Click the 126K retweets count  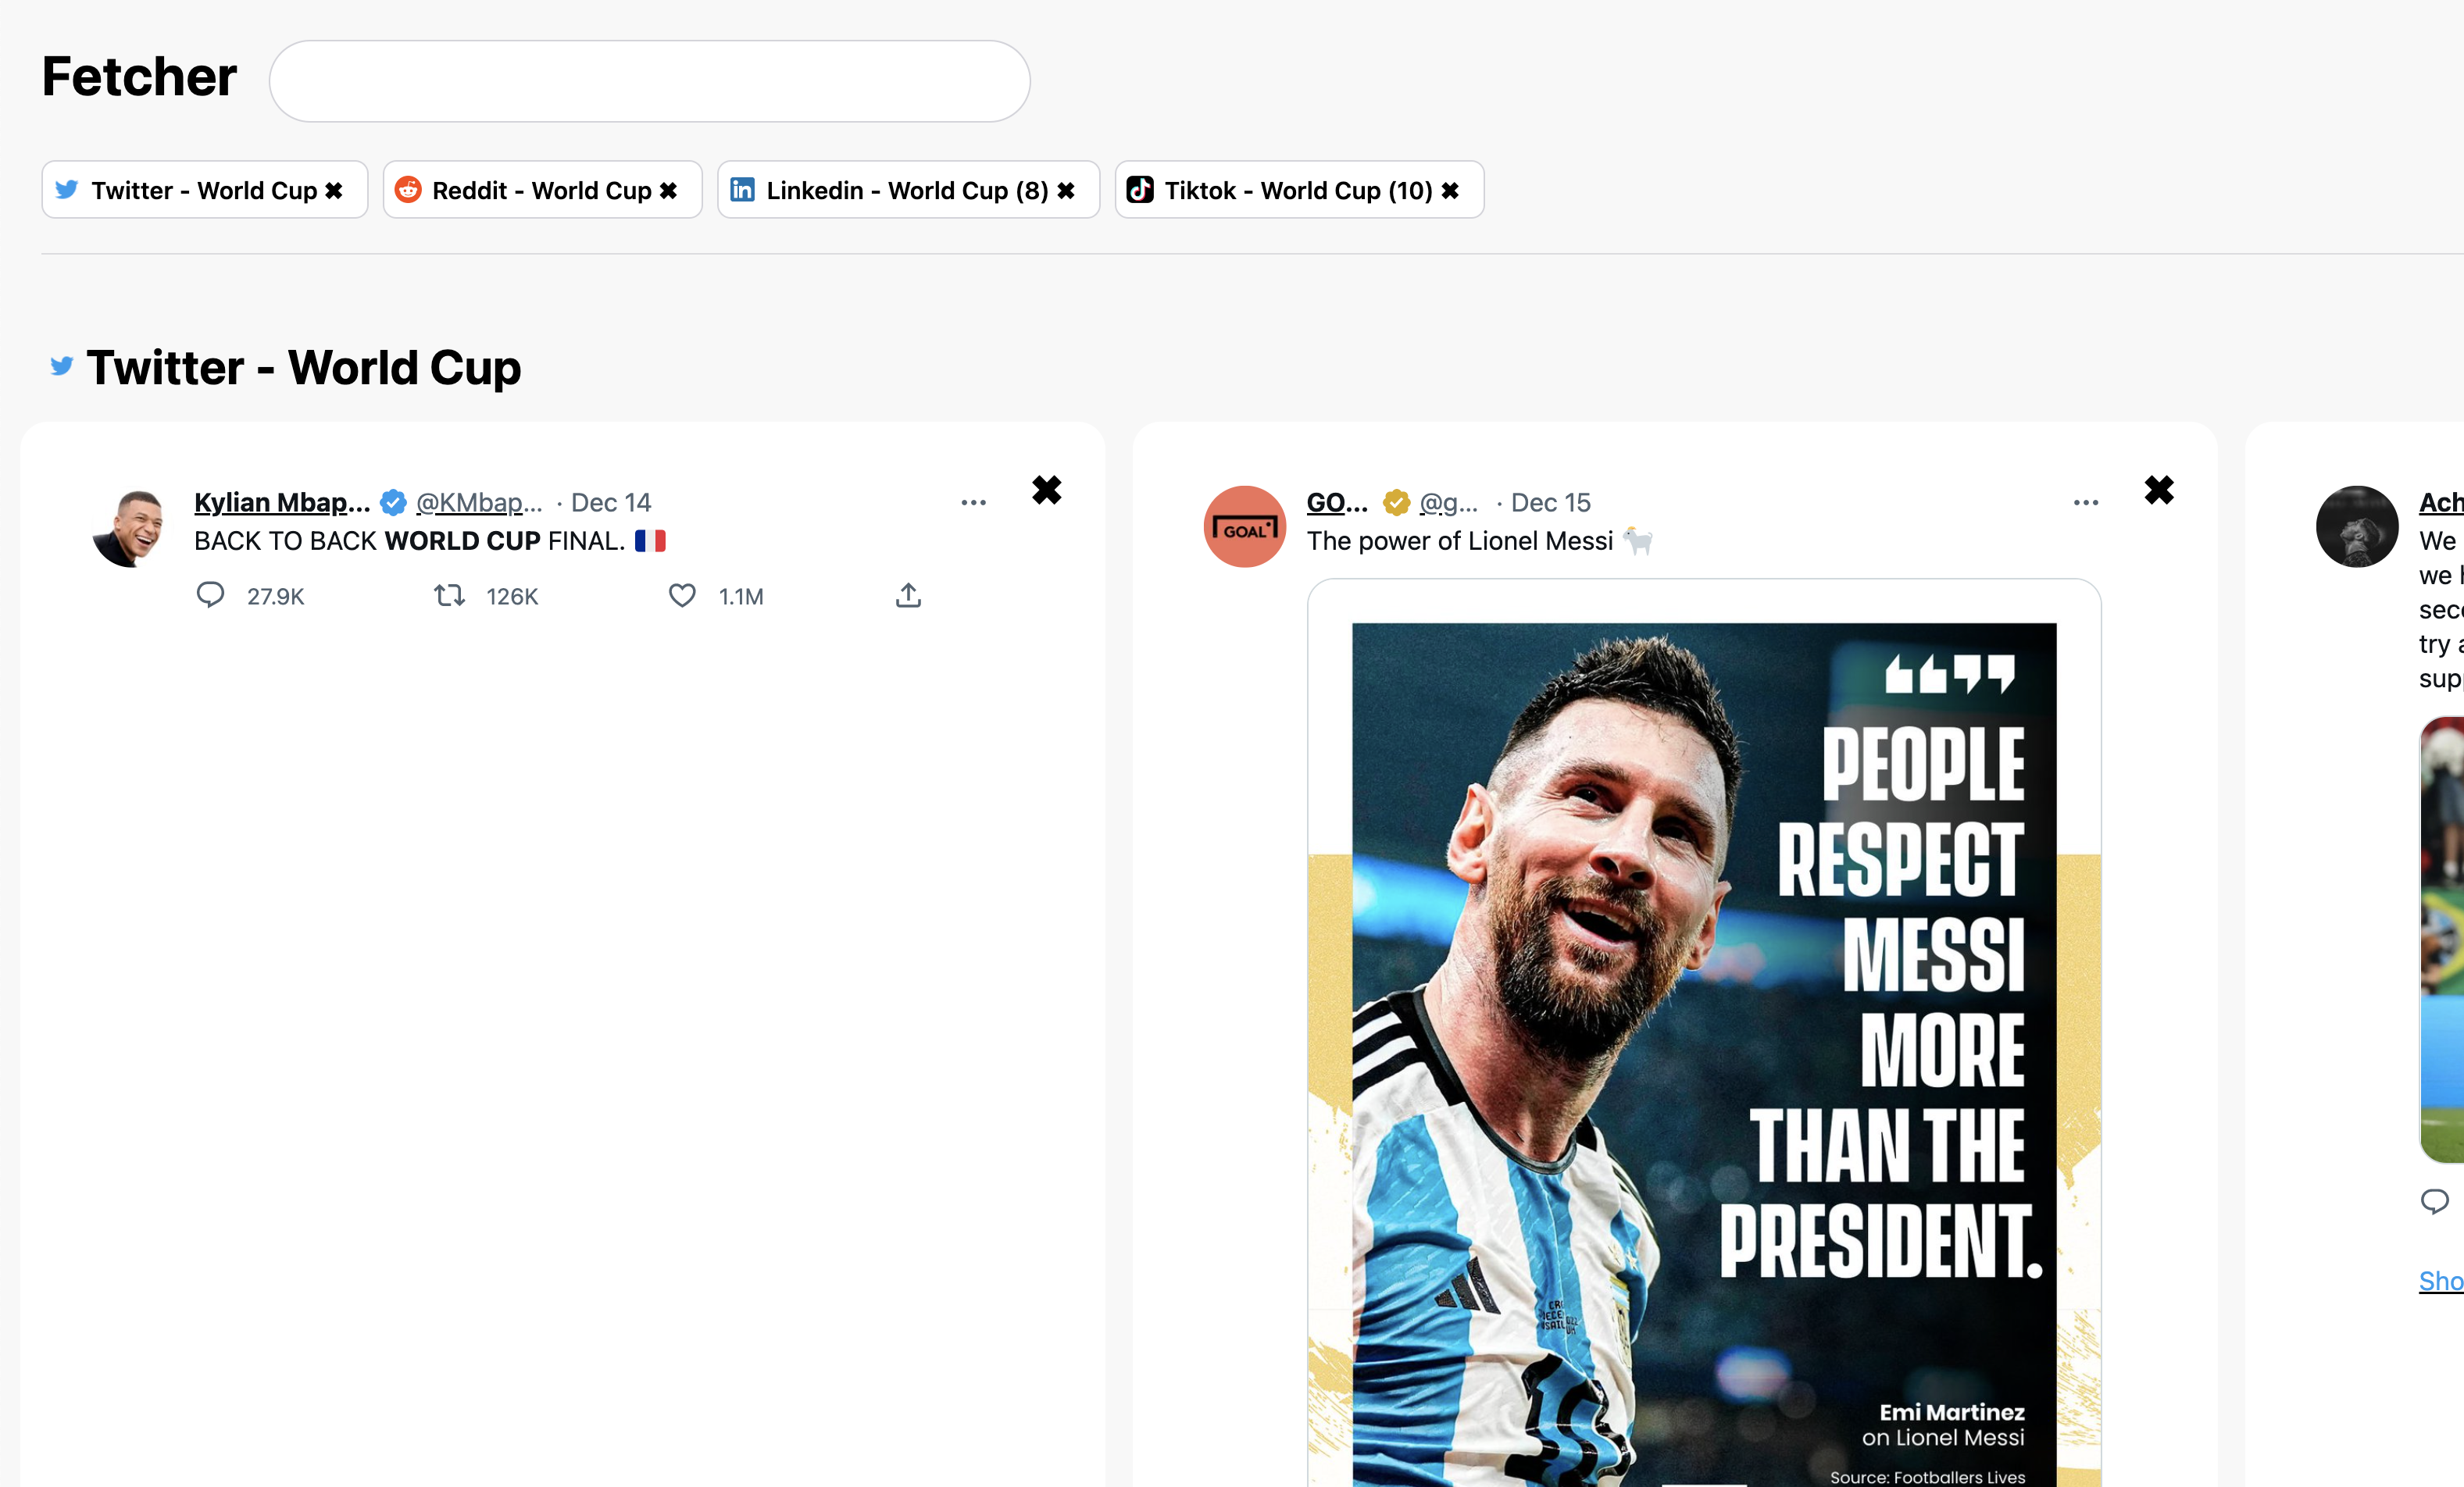pyautogui.click(x=512, y=597)
